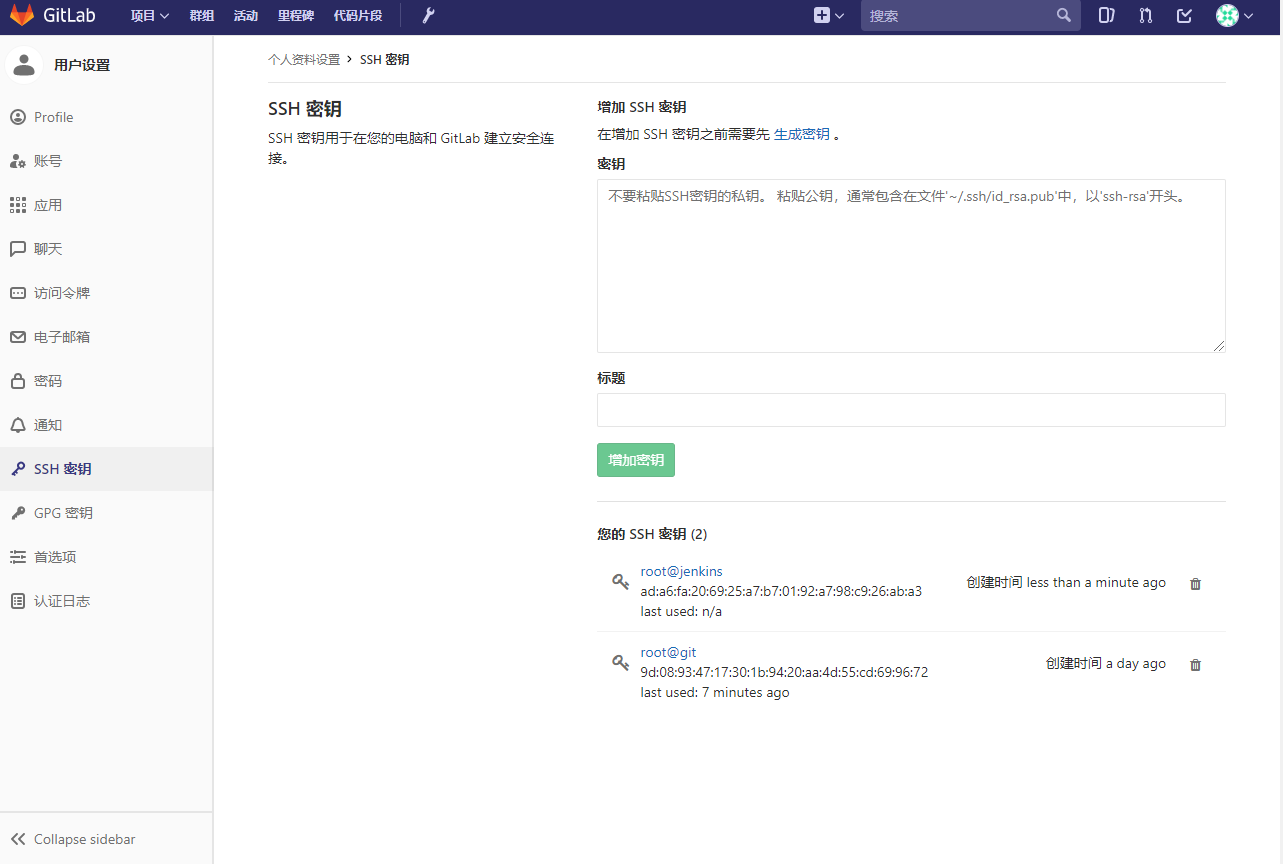1283x864 pixels.
Task: Open GPG 密钥 settings in sidebar
Action: pyautogui.click(x=61, y=512)
